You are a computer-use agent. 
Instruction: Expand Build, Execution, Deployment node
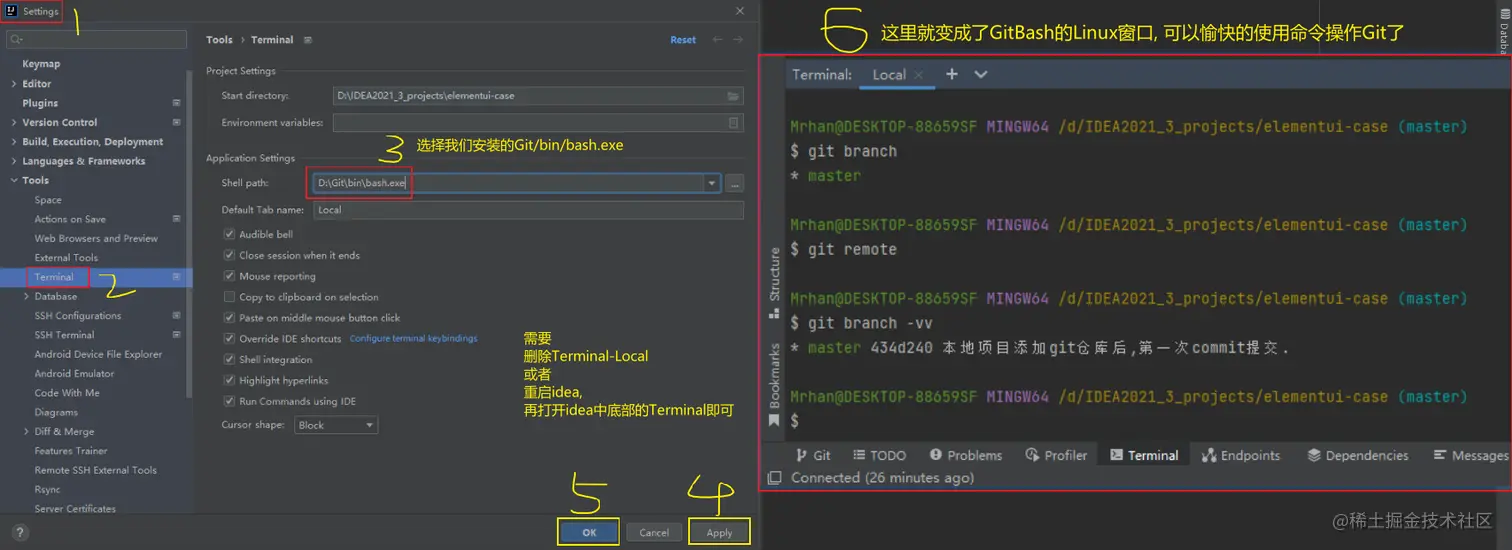coord(13,142)
